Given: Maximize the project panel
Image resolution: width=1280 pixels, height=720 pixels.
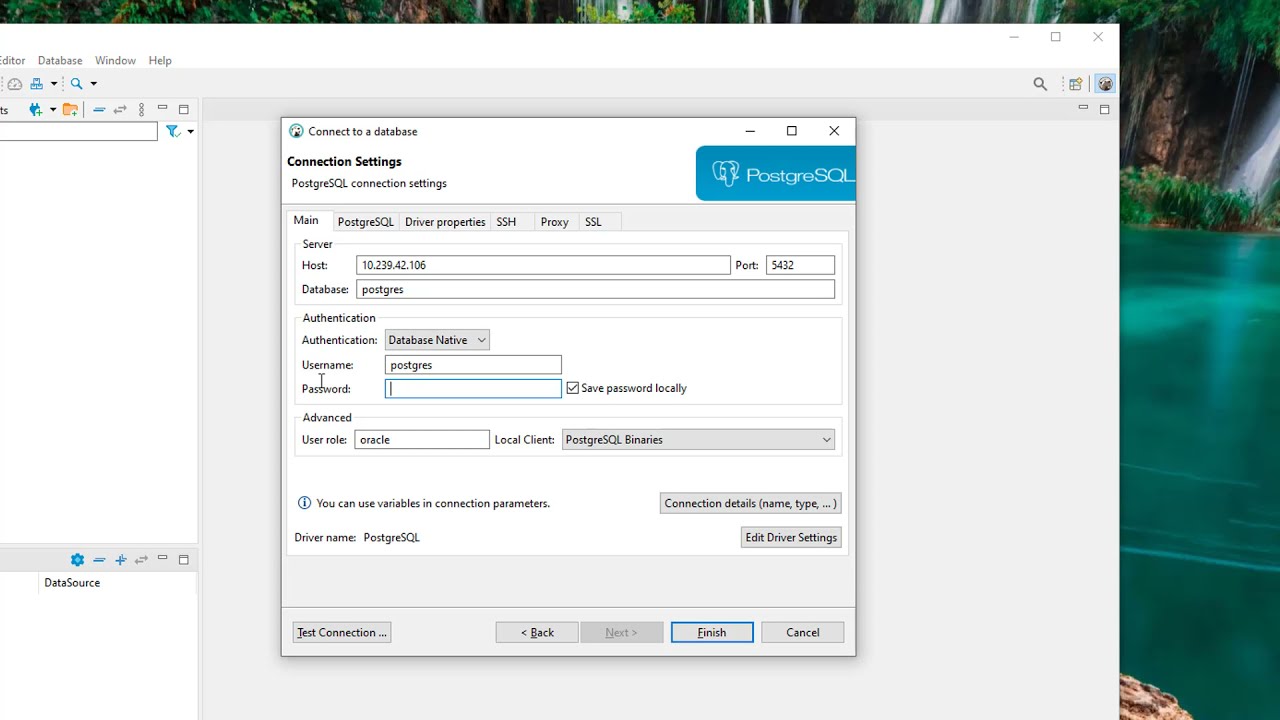Looking at the screenshot, I should coord(184,560).
